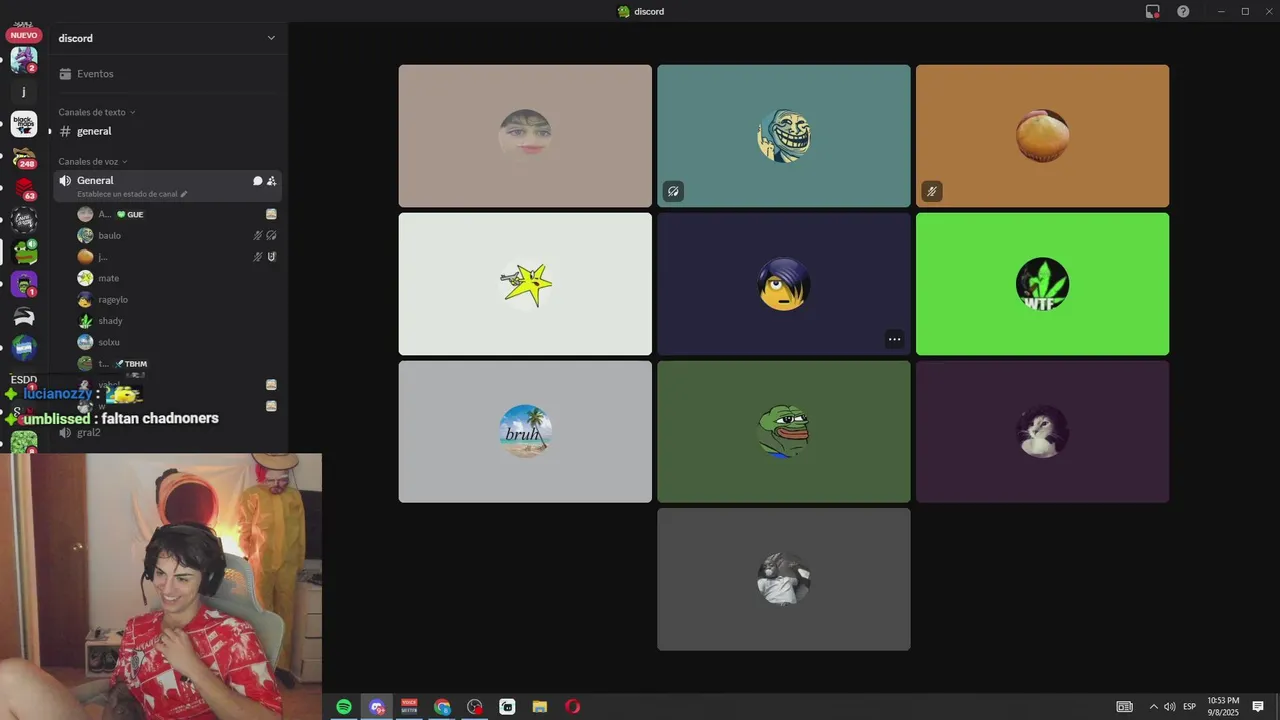Image resolution: width=1280 pixels, height=720 pixels.
Task: Click the GUE tag beside first voice user
Action: pyautogui.click(x=131, y=215)
